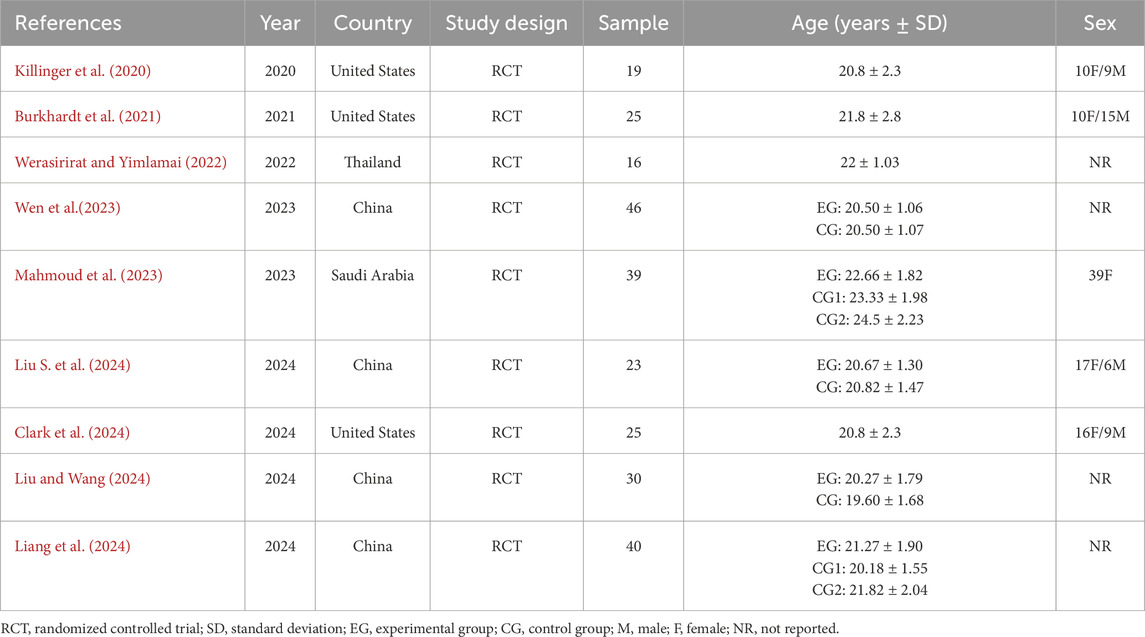
Task: Follow the Werasirirat and Yimlamai (2022) link
Action: (120, 163)
